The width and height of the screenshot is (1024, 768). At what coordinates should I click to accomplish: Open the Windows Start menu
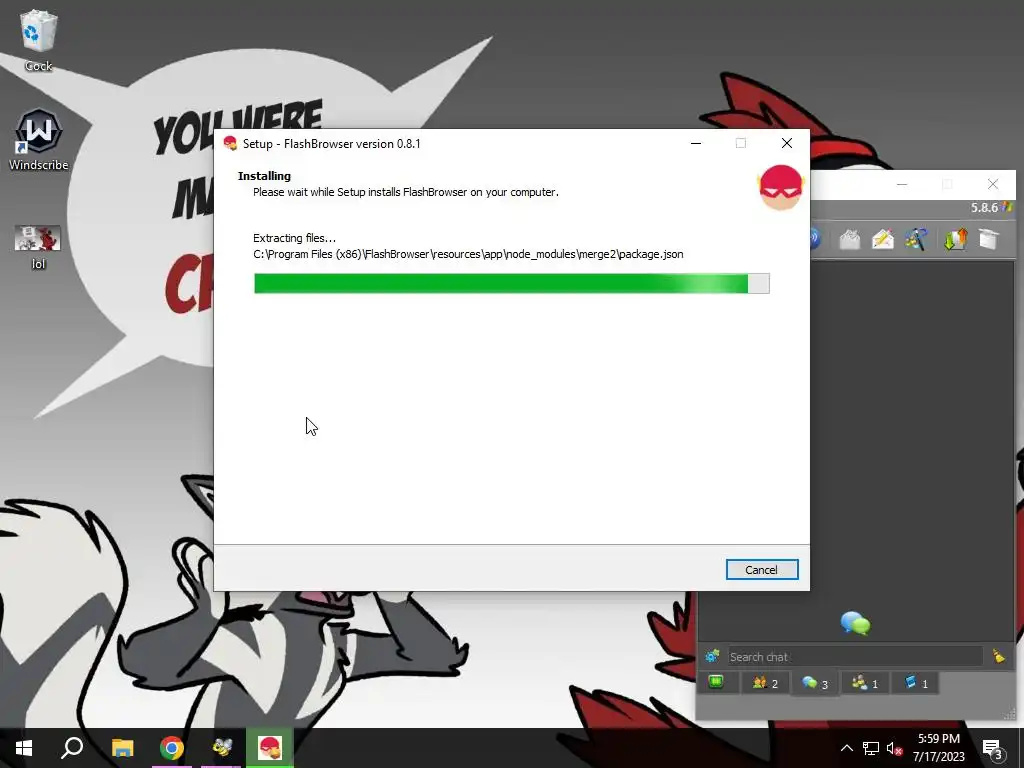click(x=24, y=748)
